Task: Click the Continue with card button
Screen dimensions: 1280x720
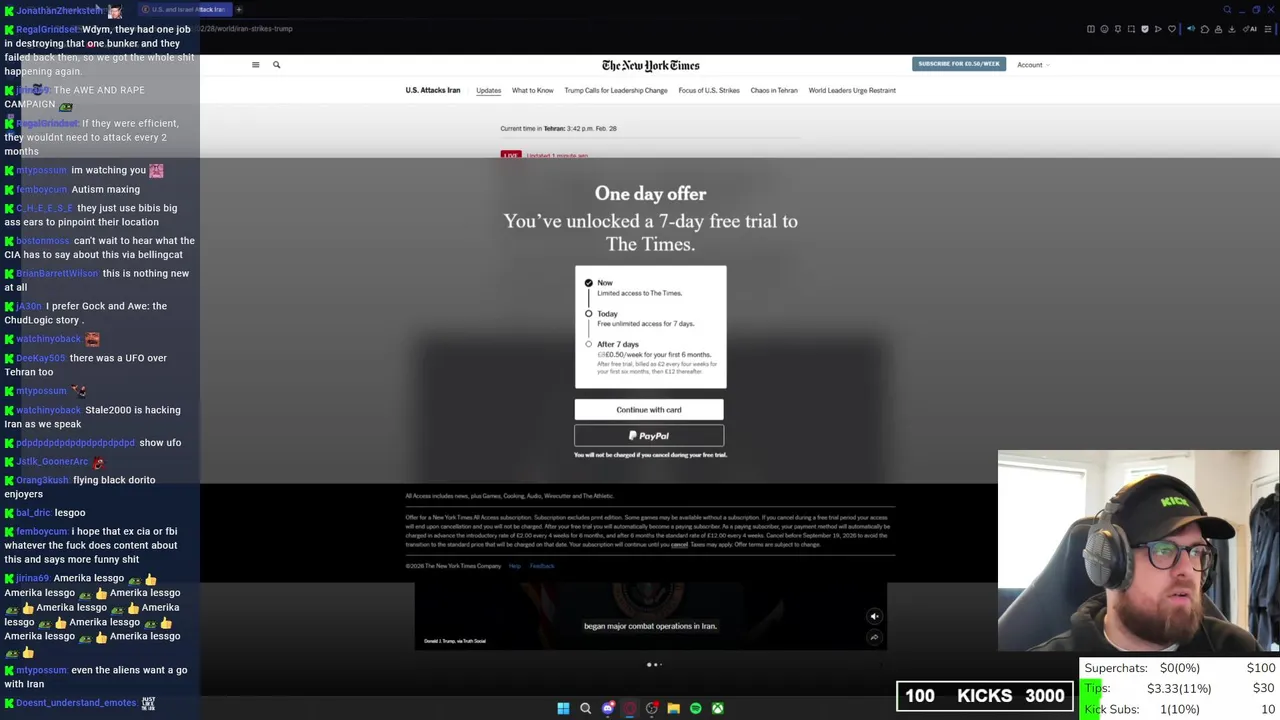Action: (649, 410)
